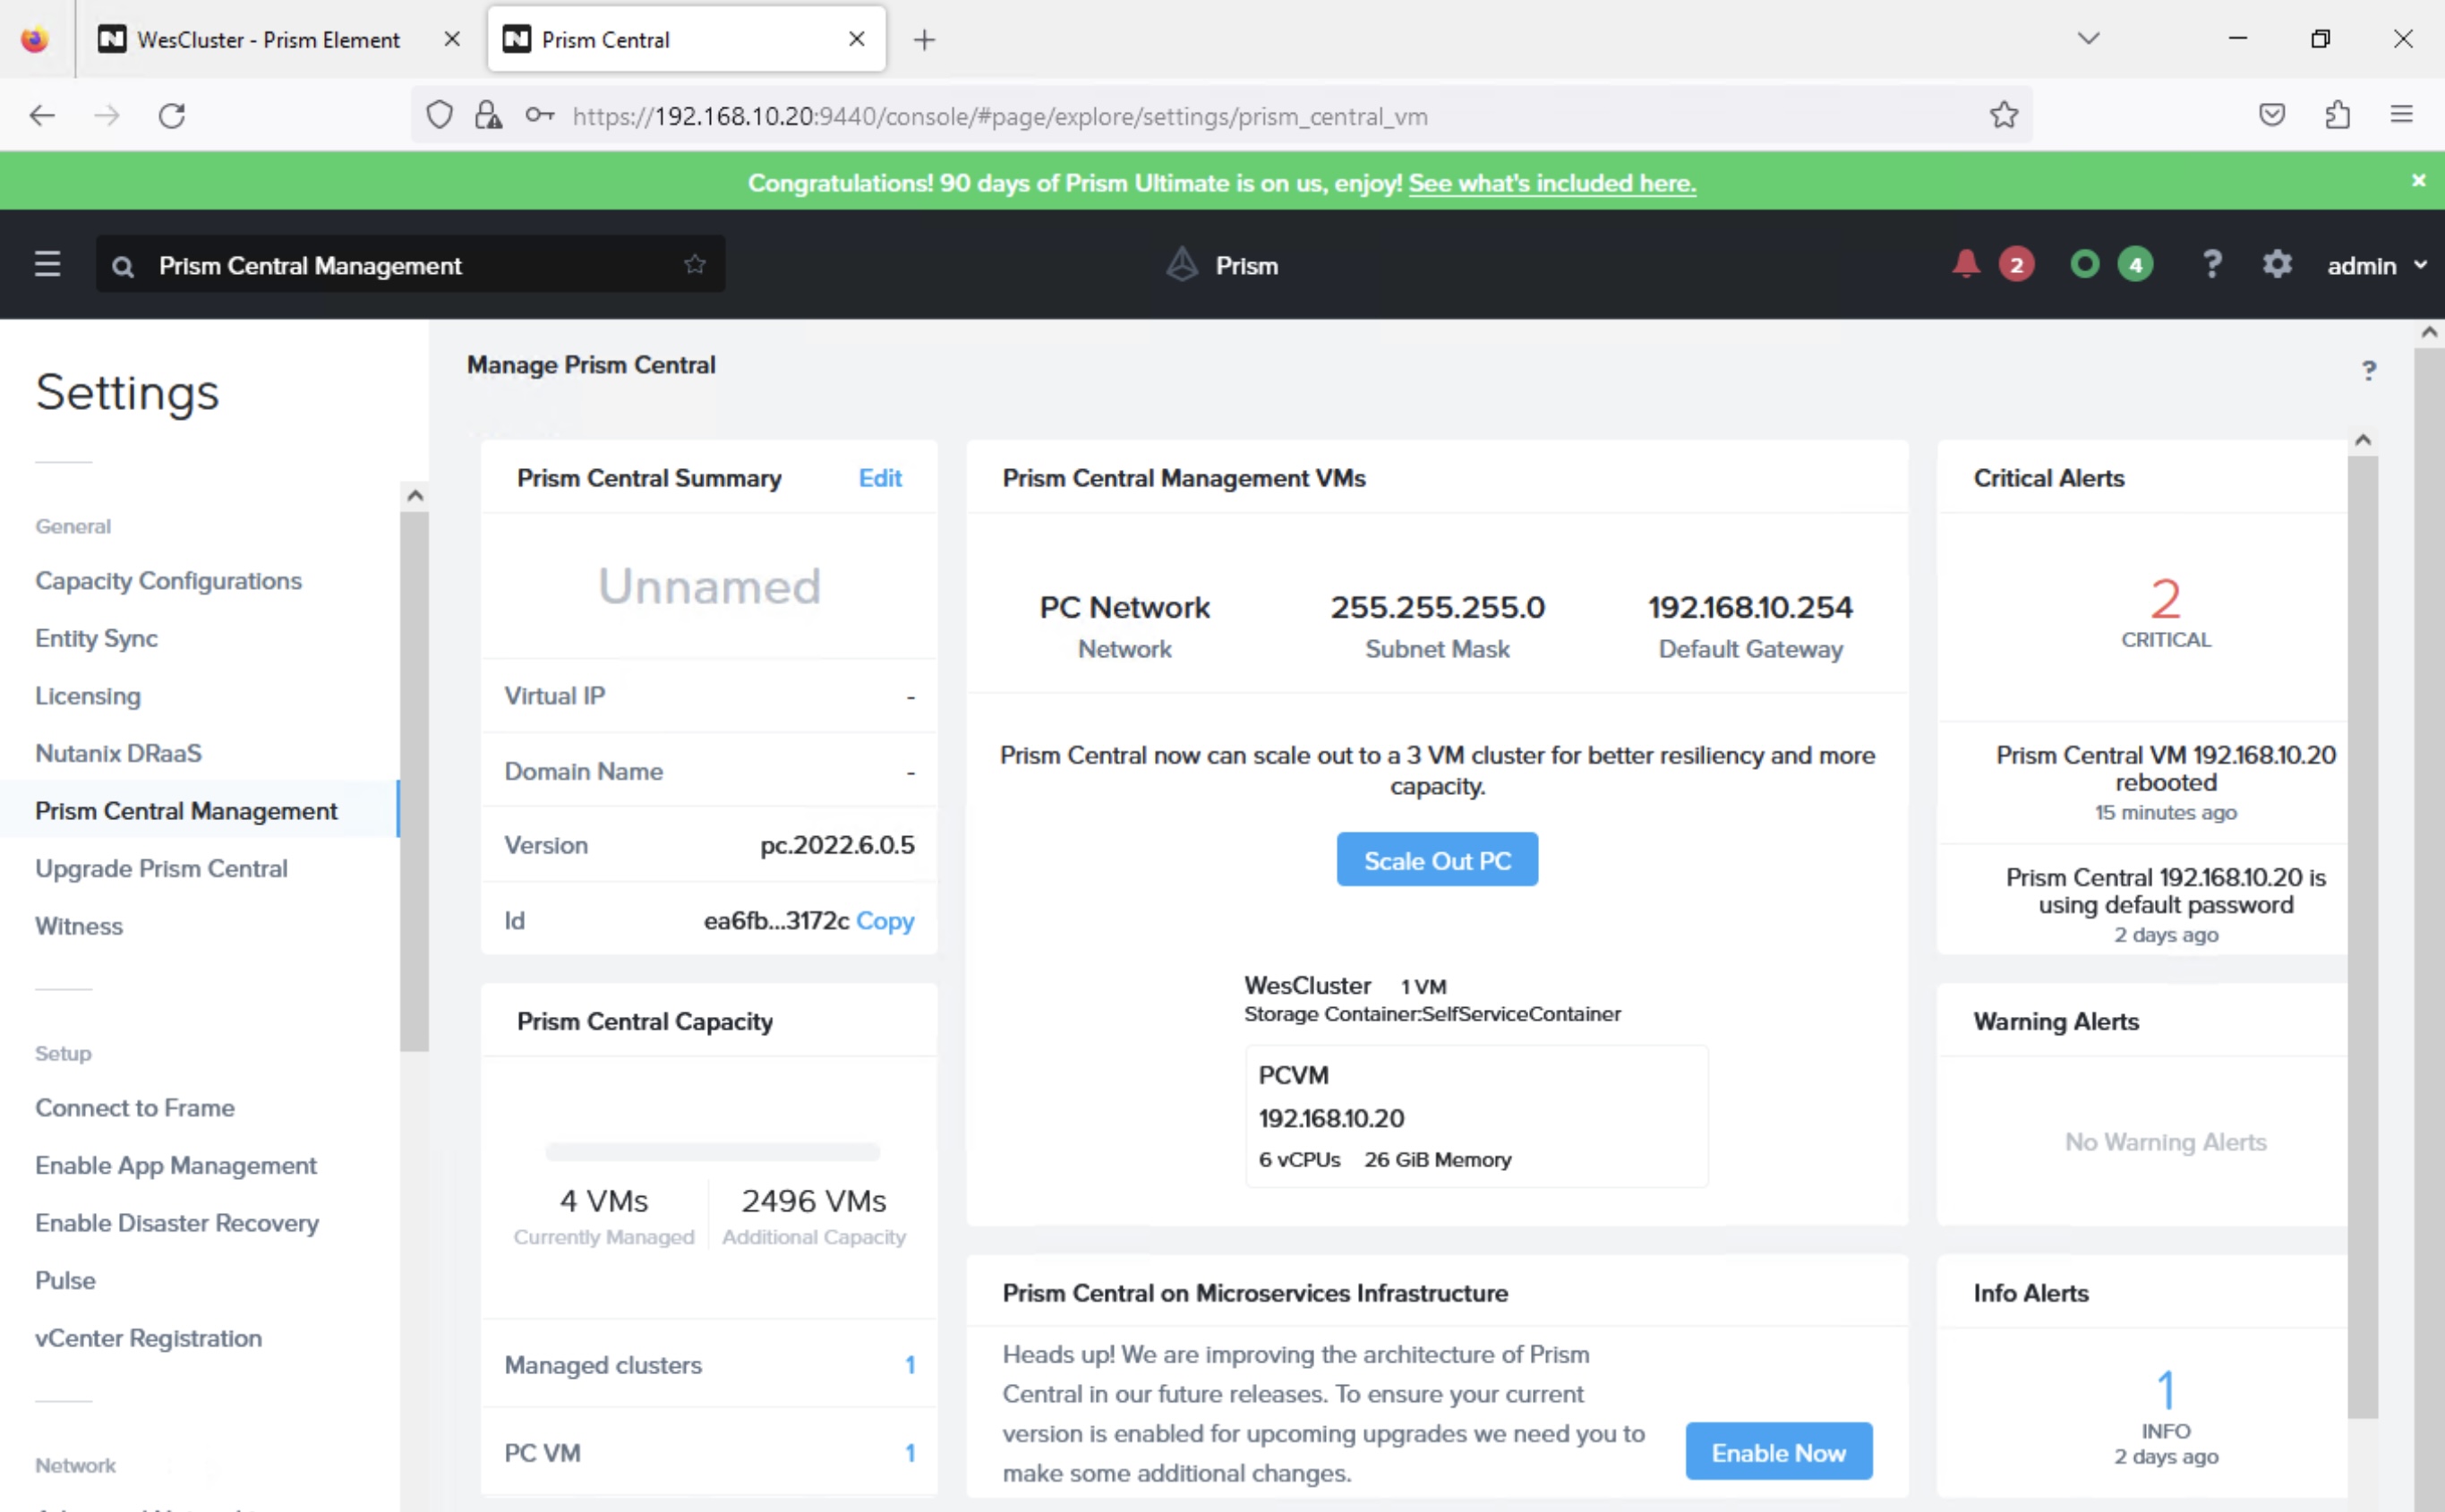Click the settings gear icon

(x=2276, y=265)
